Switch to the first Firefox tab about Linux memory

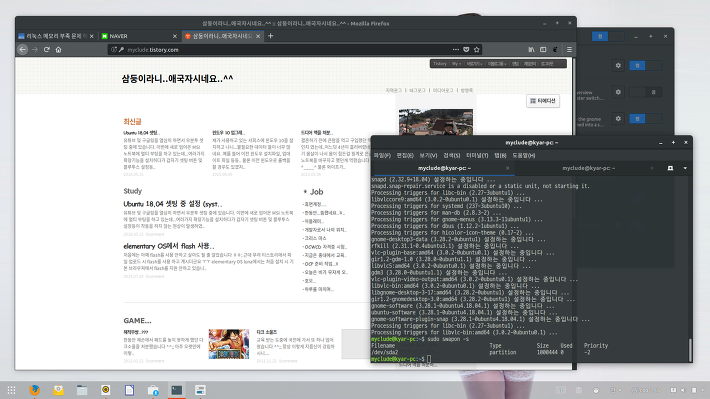coord(56,36)
